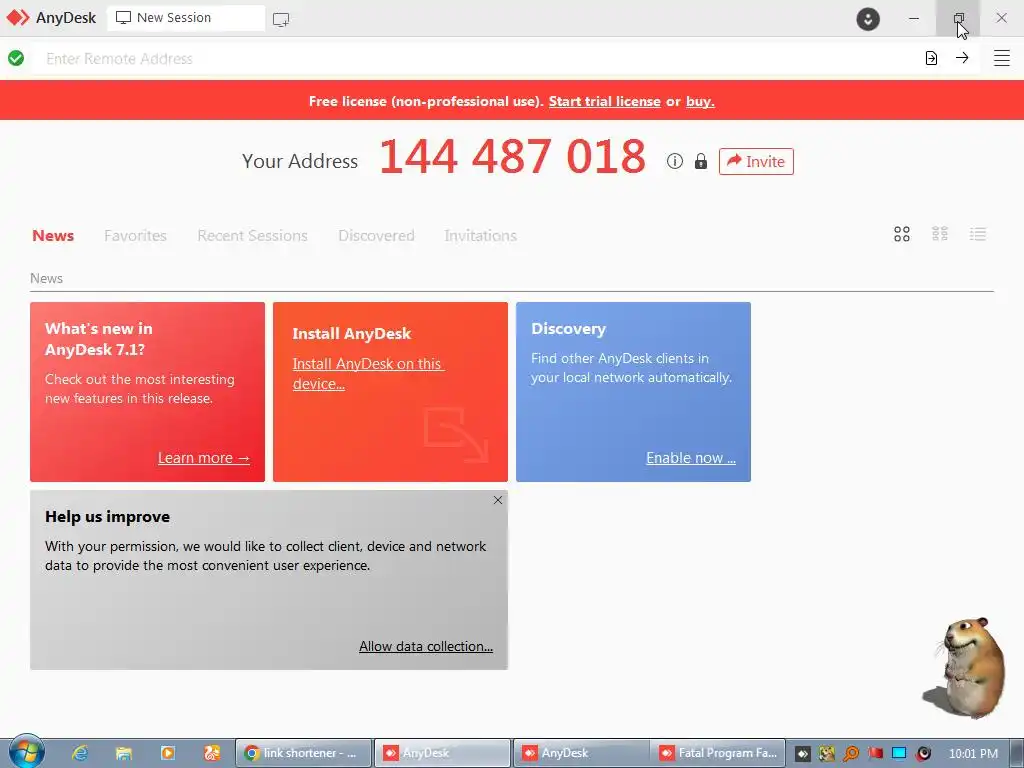Open the media player taskbar icon

tap(168, 753)
